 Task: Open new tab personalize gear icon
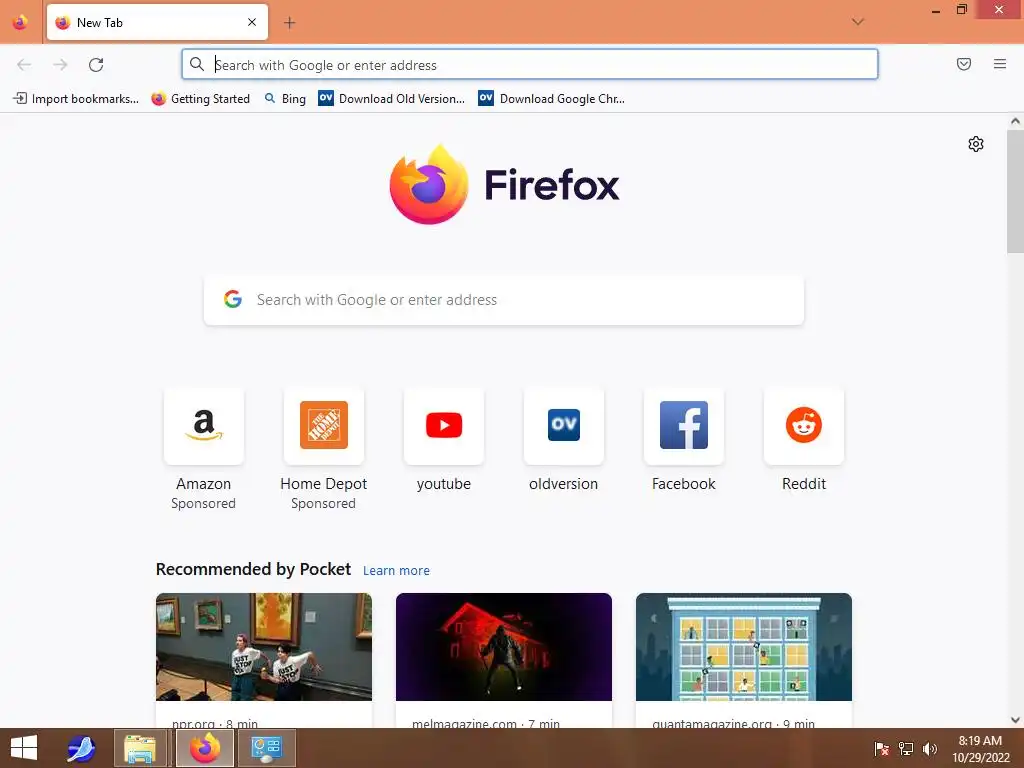[x=975, y=144]
